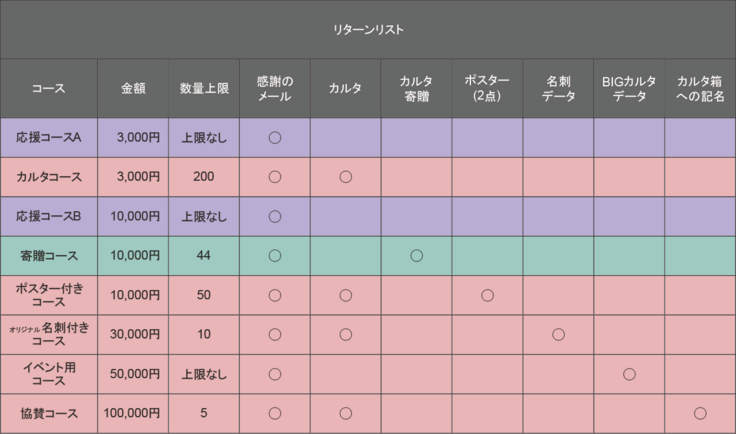
Task: Click the poster circle in ポスター付きコース row
Action: point(487,295)
